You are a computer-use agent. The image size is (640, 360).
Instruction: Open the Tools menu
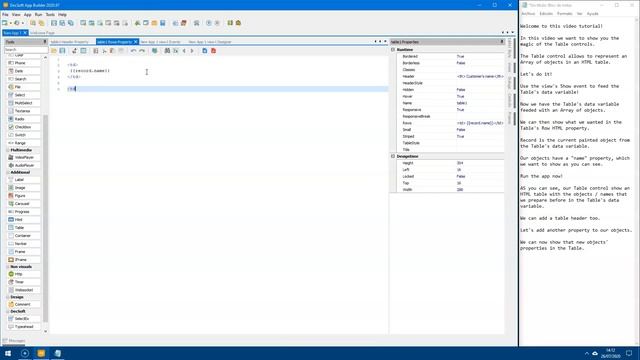(x=50, y=15)
